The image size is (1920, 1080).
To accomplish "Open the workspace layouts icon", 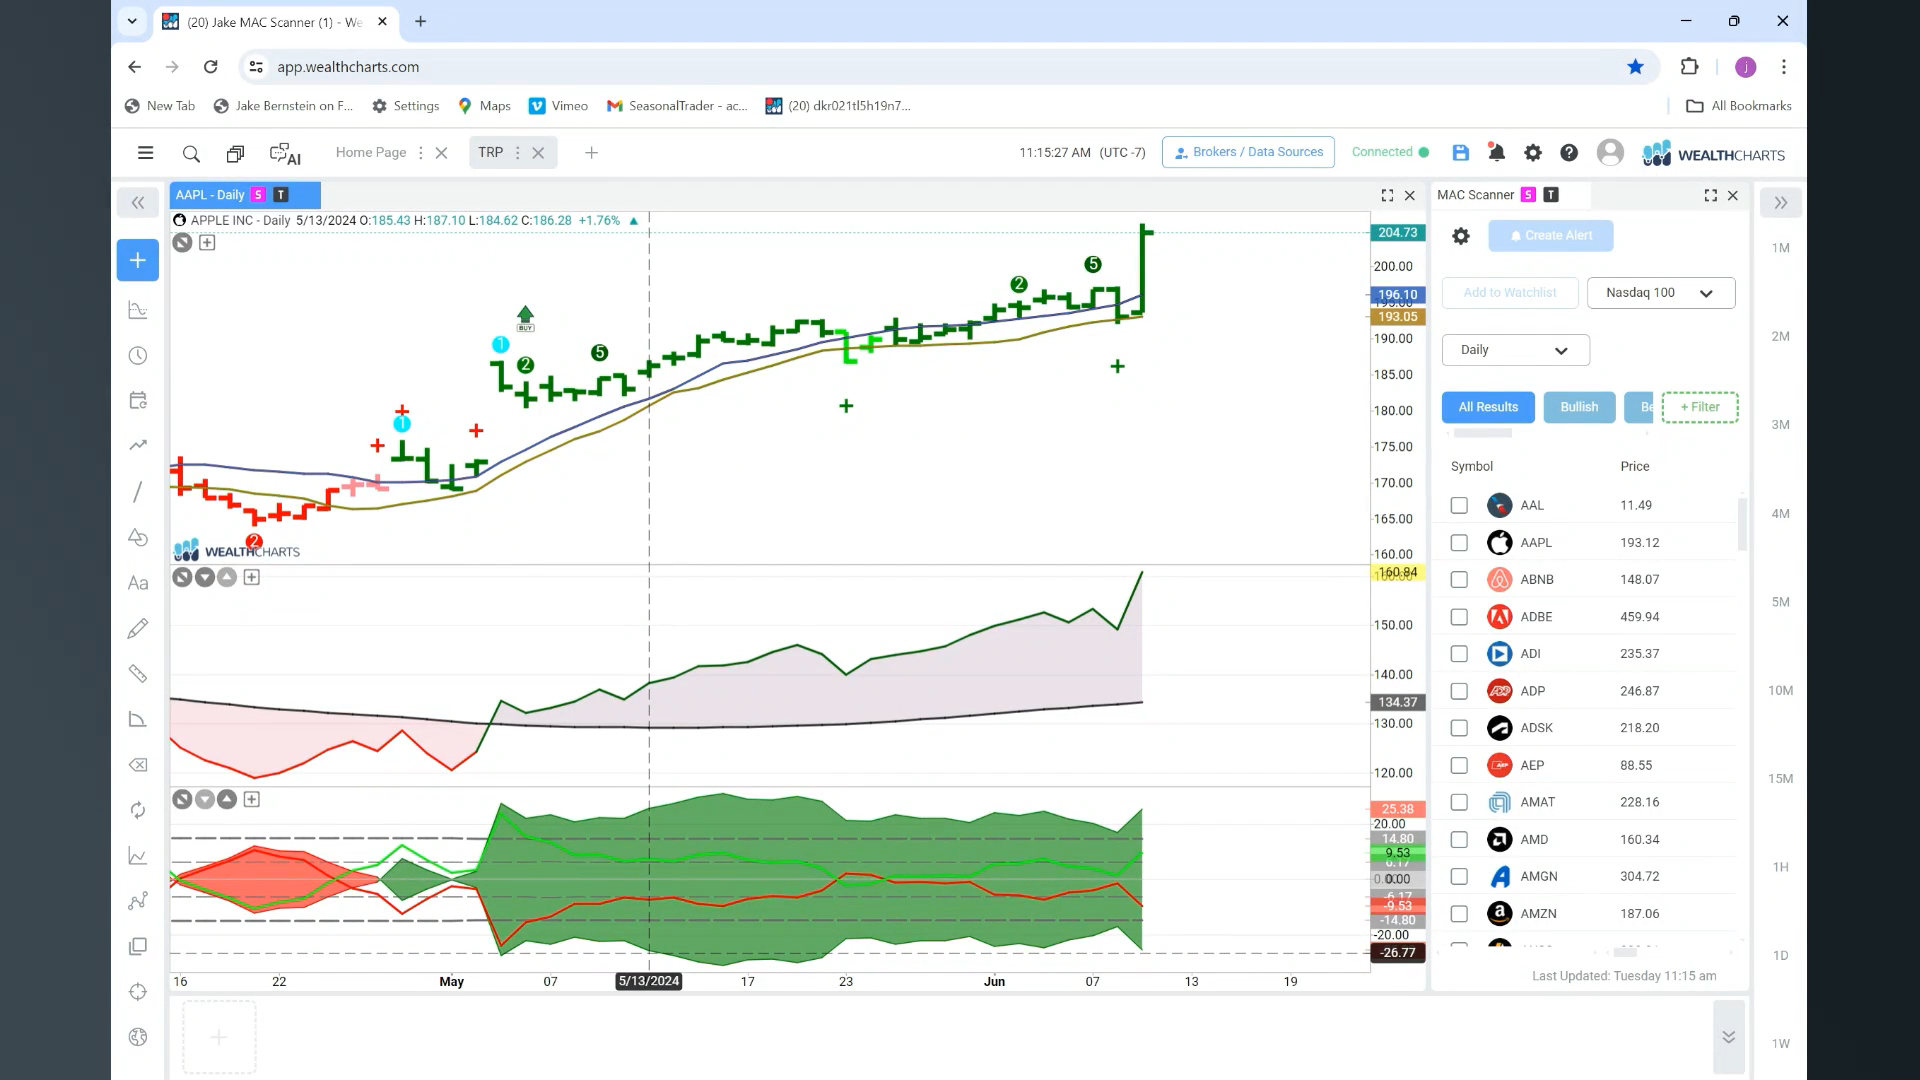I will (x=235, y=154).
